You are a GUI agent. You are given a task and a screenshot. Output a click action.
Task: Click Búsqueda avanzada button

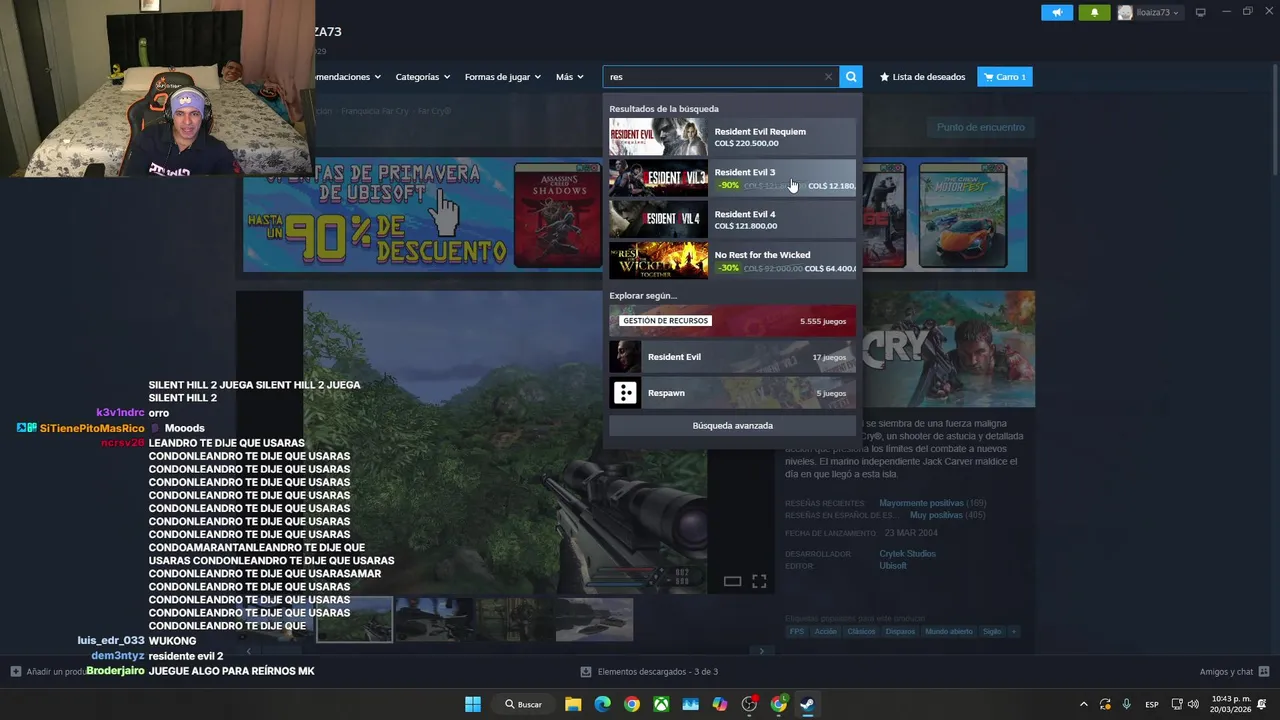point(732,426)
